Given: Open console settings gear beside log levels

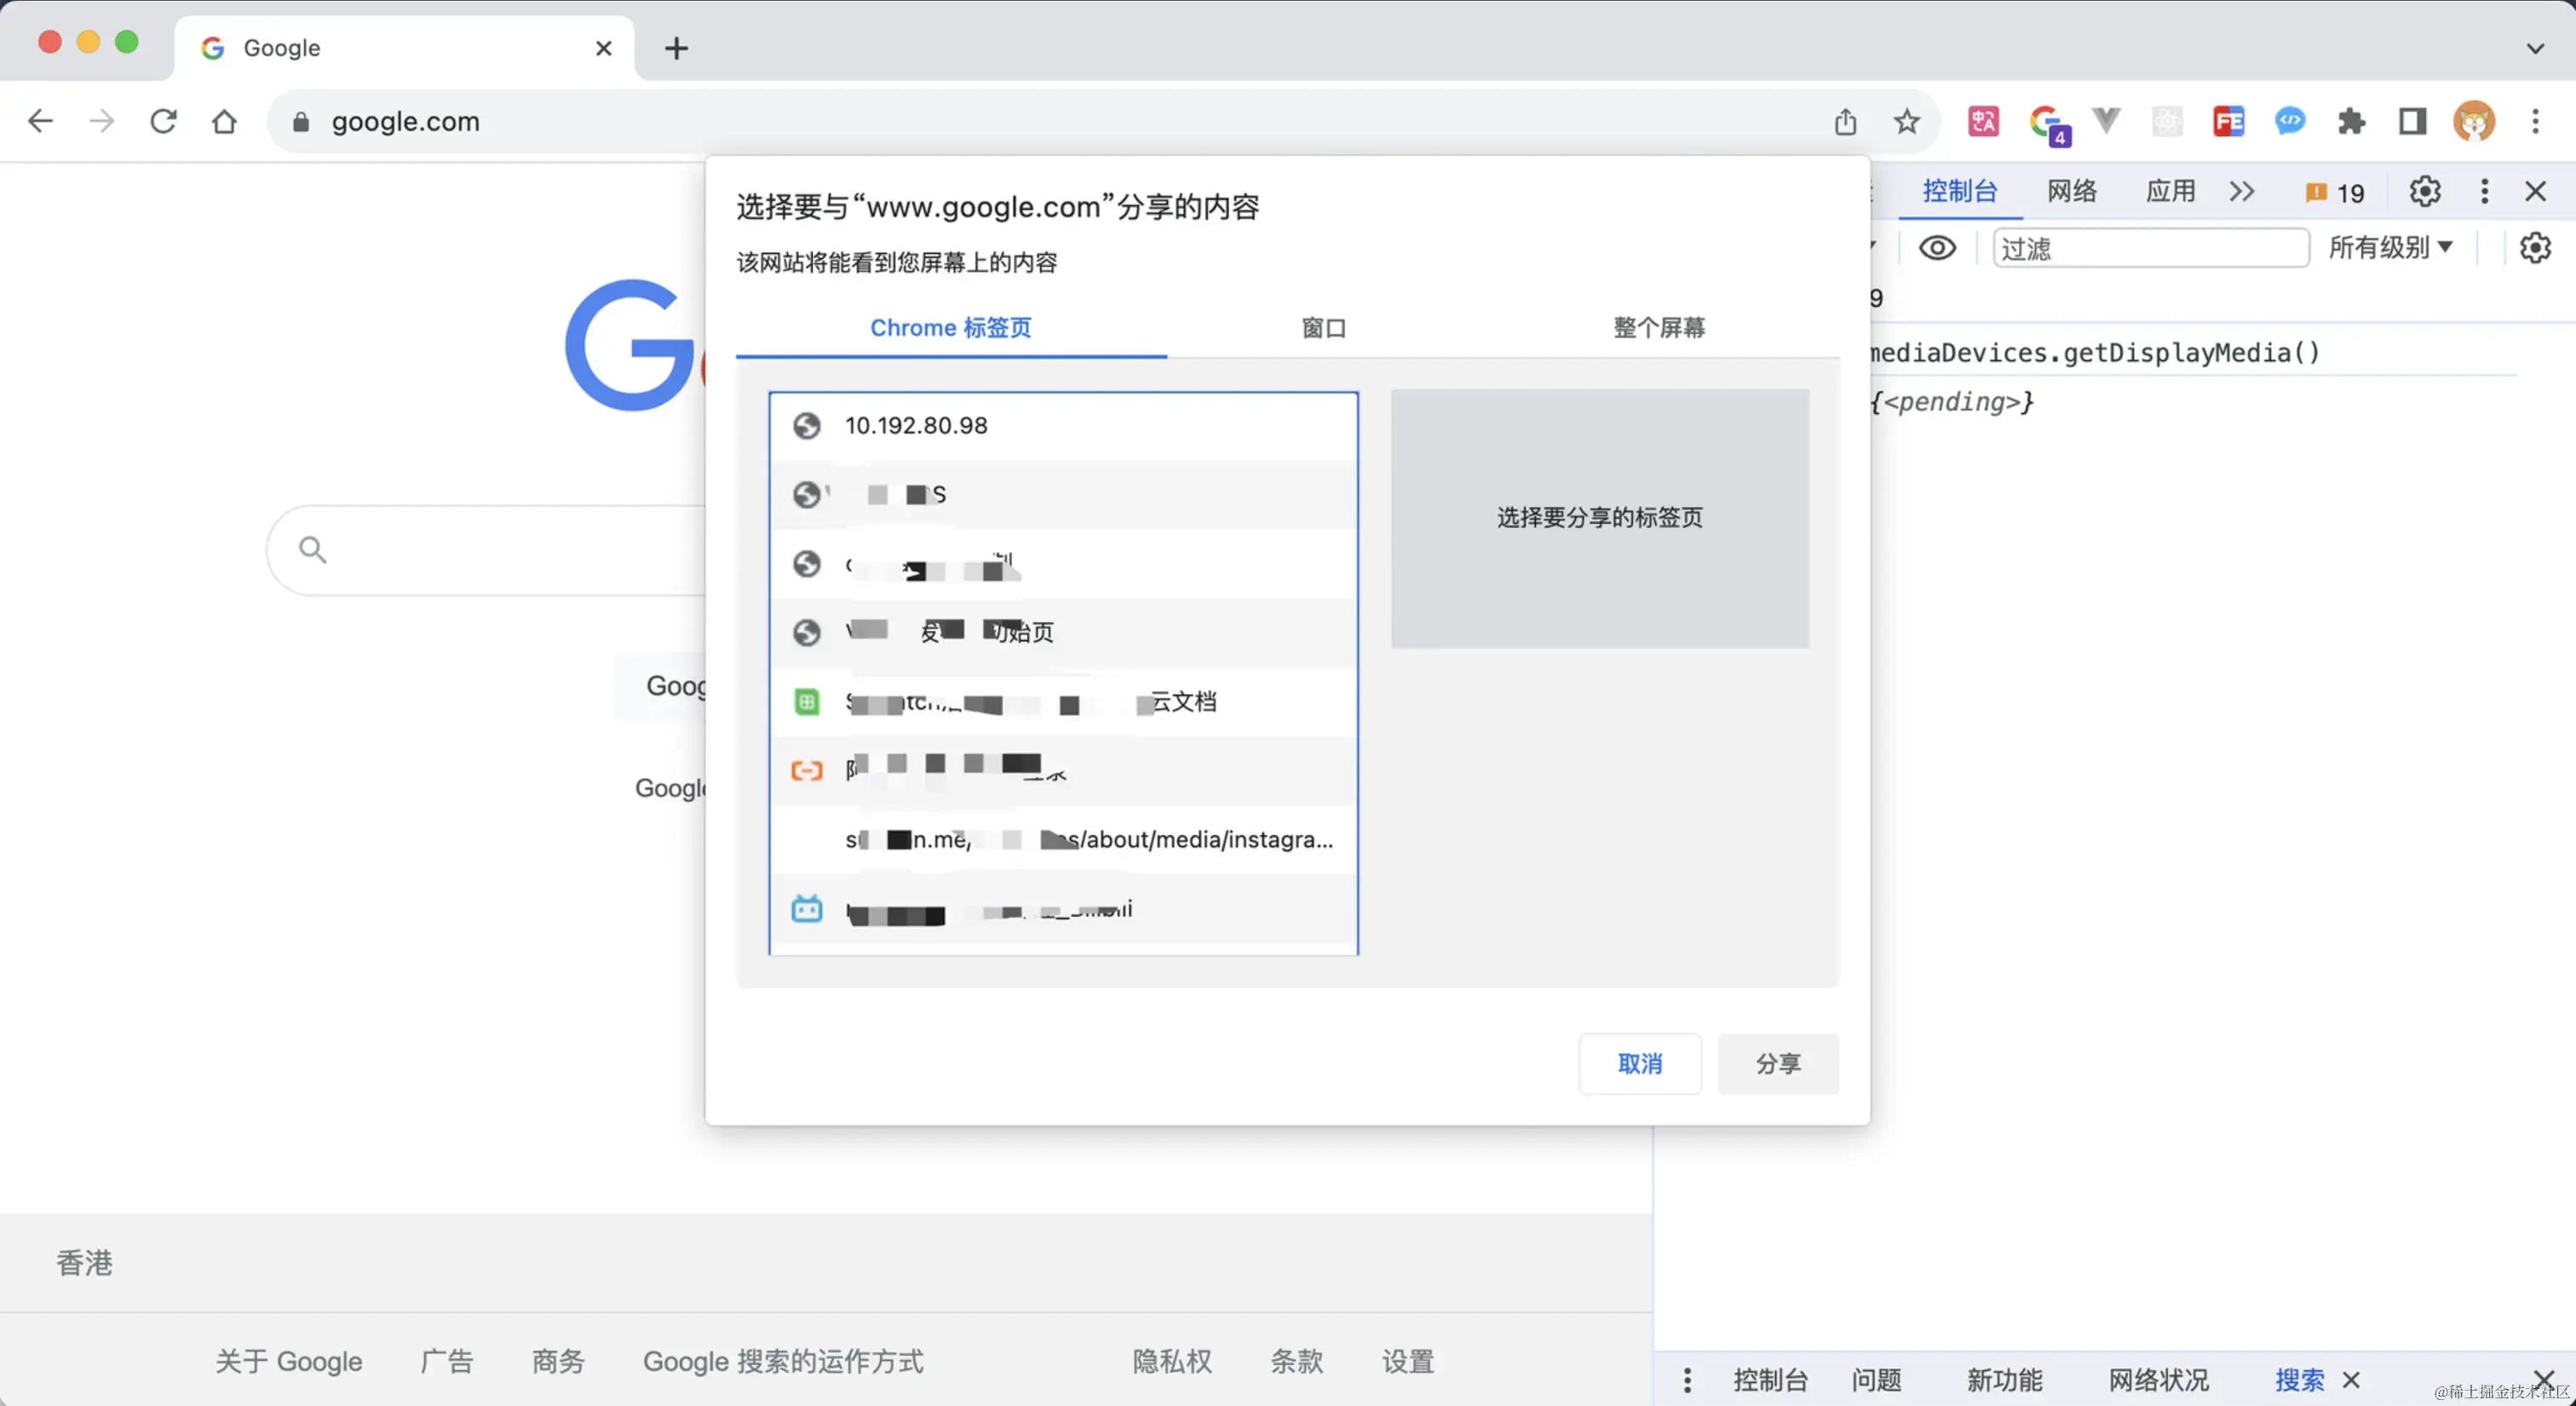Looking at the screenshot, I should (x=2534, y=248).
